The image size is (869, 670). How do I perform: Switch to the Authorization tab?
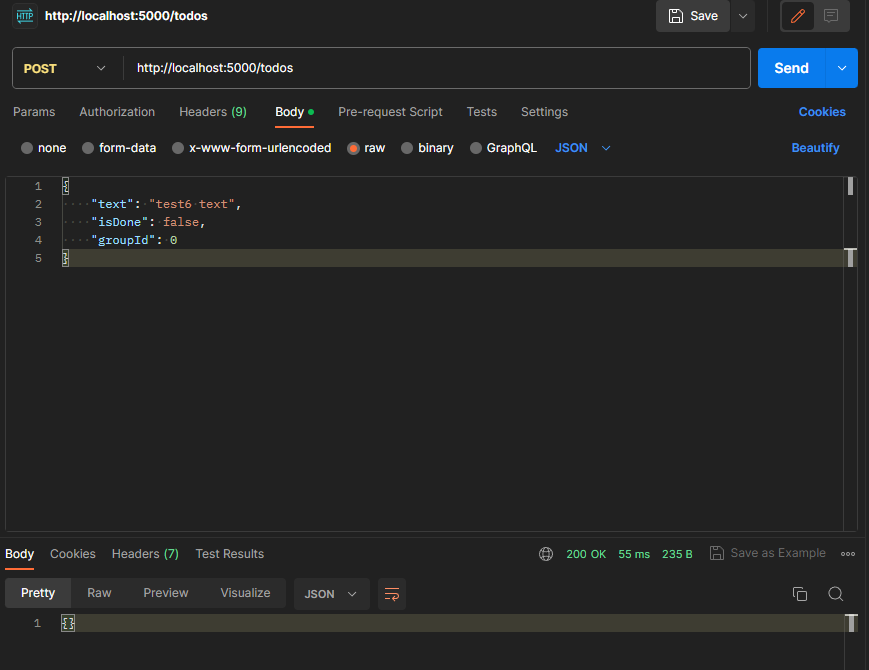117,112
